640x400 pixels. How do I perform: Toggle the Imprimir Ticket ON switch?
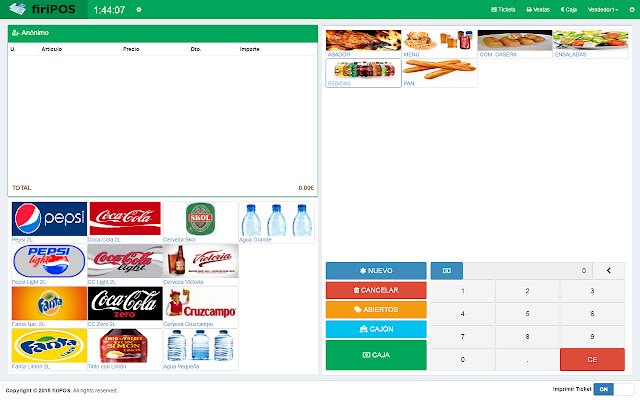point(613,389)
